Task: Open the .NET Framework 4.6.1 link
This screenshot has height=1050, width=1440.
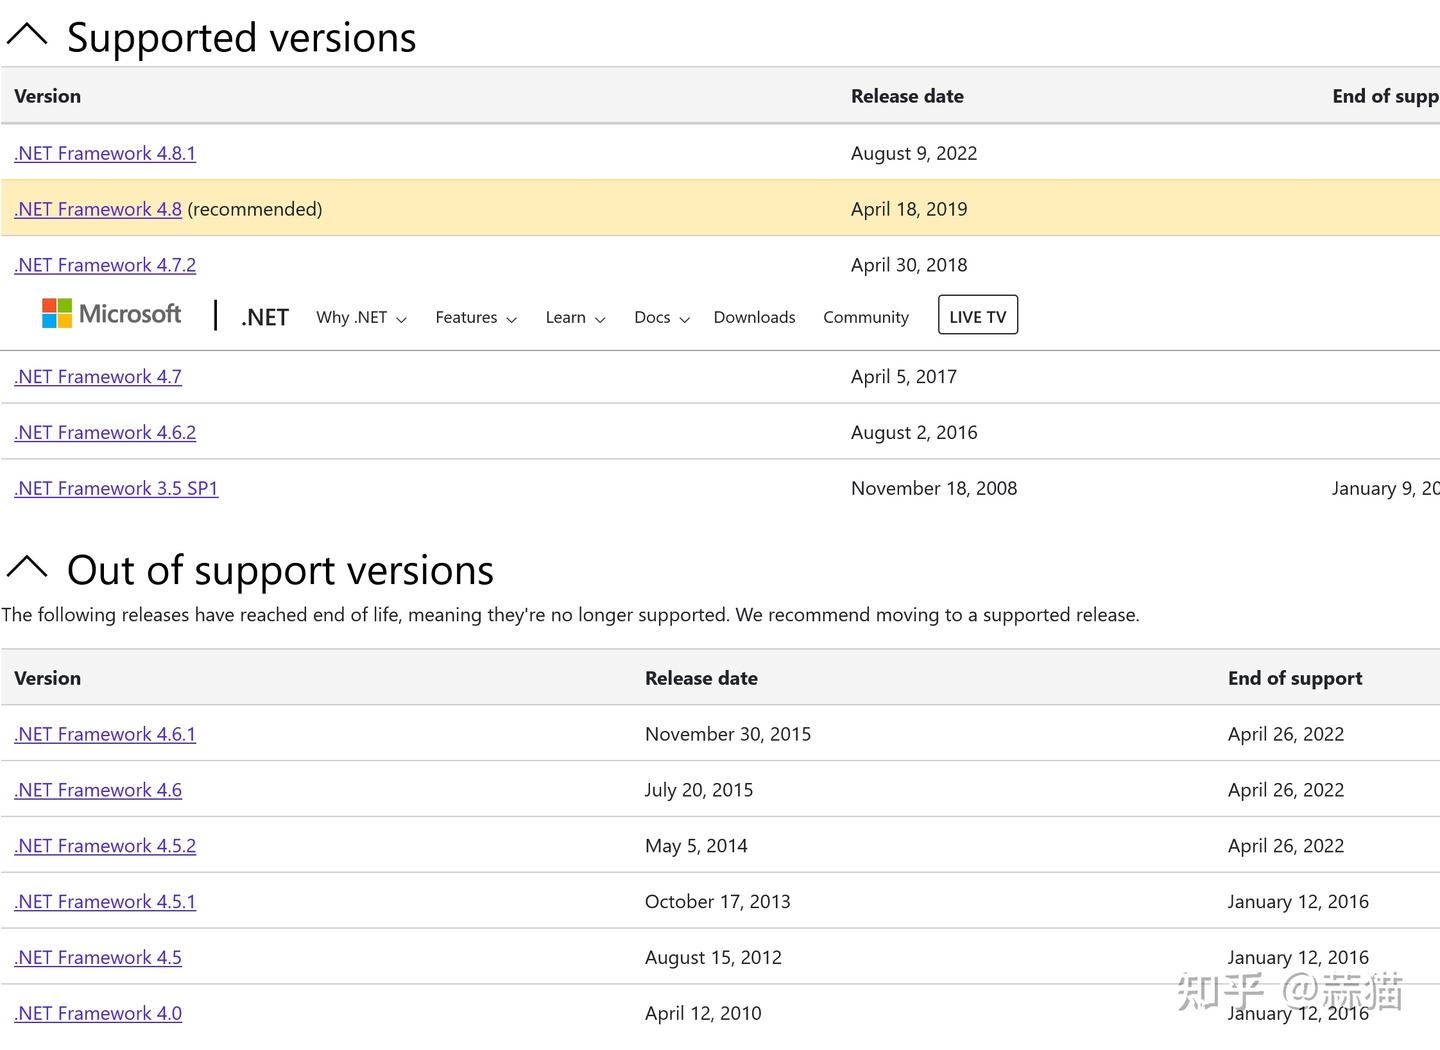Action: pyautogui.click(x=104, y=734)
